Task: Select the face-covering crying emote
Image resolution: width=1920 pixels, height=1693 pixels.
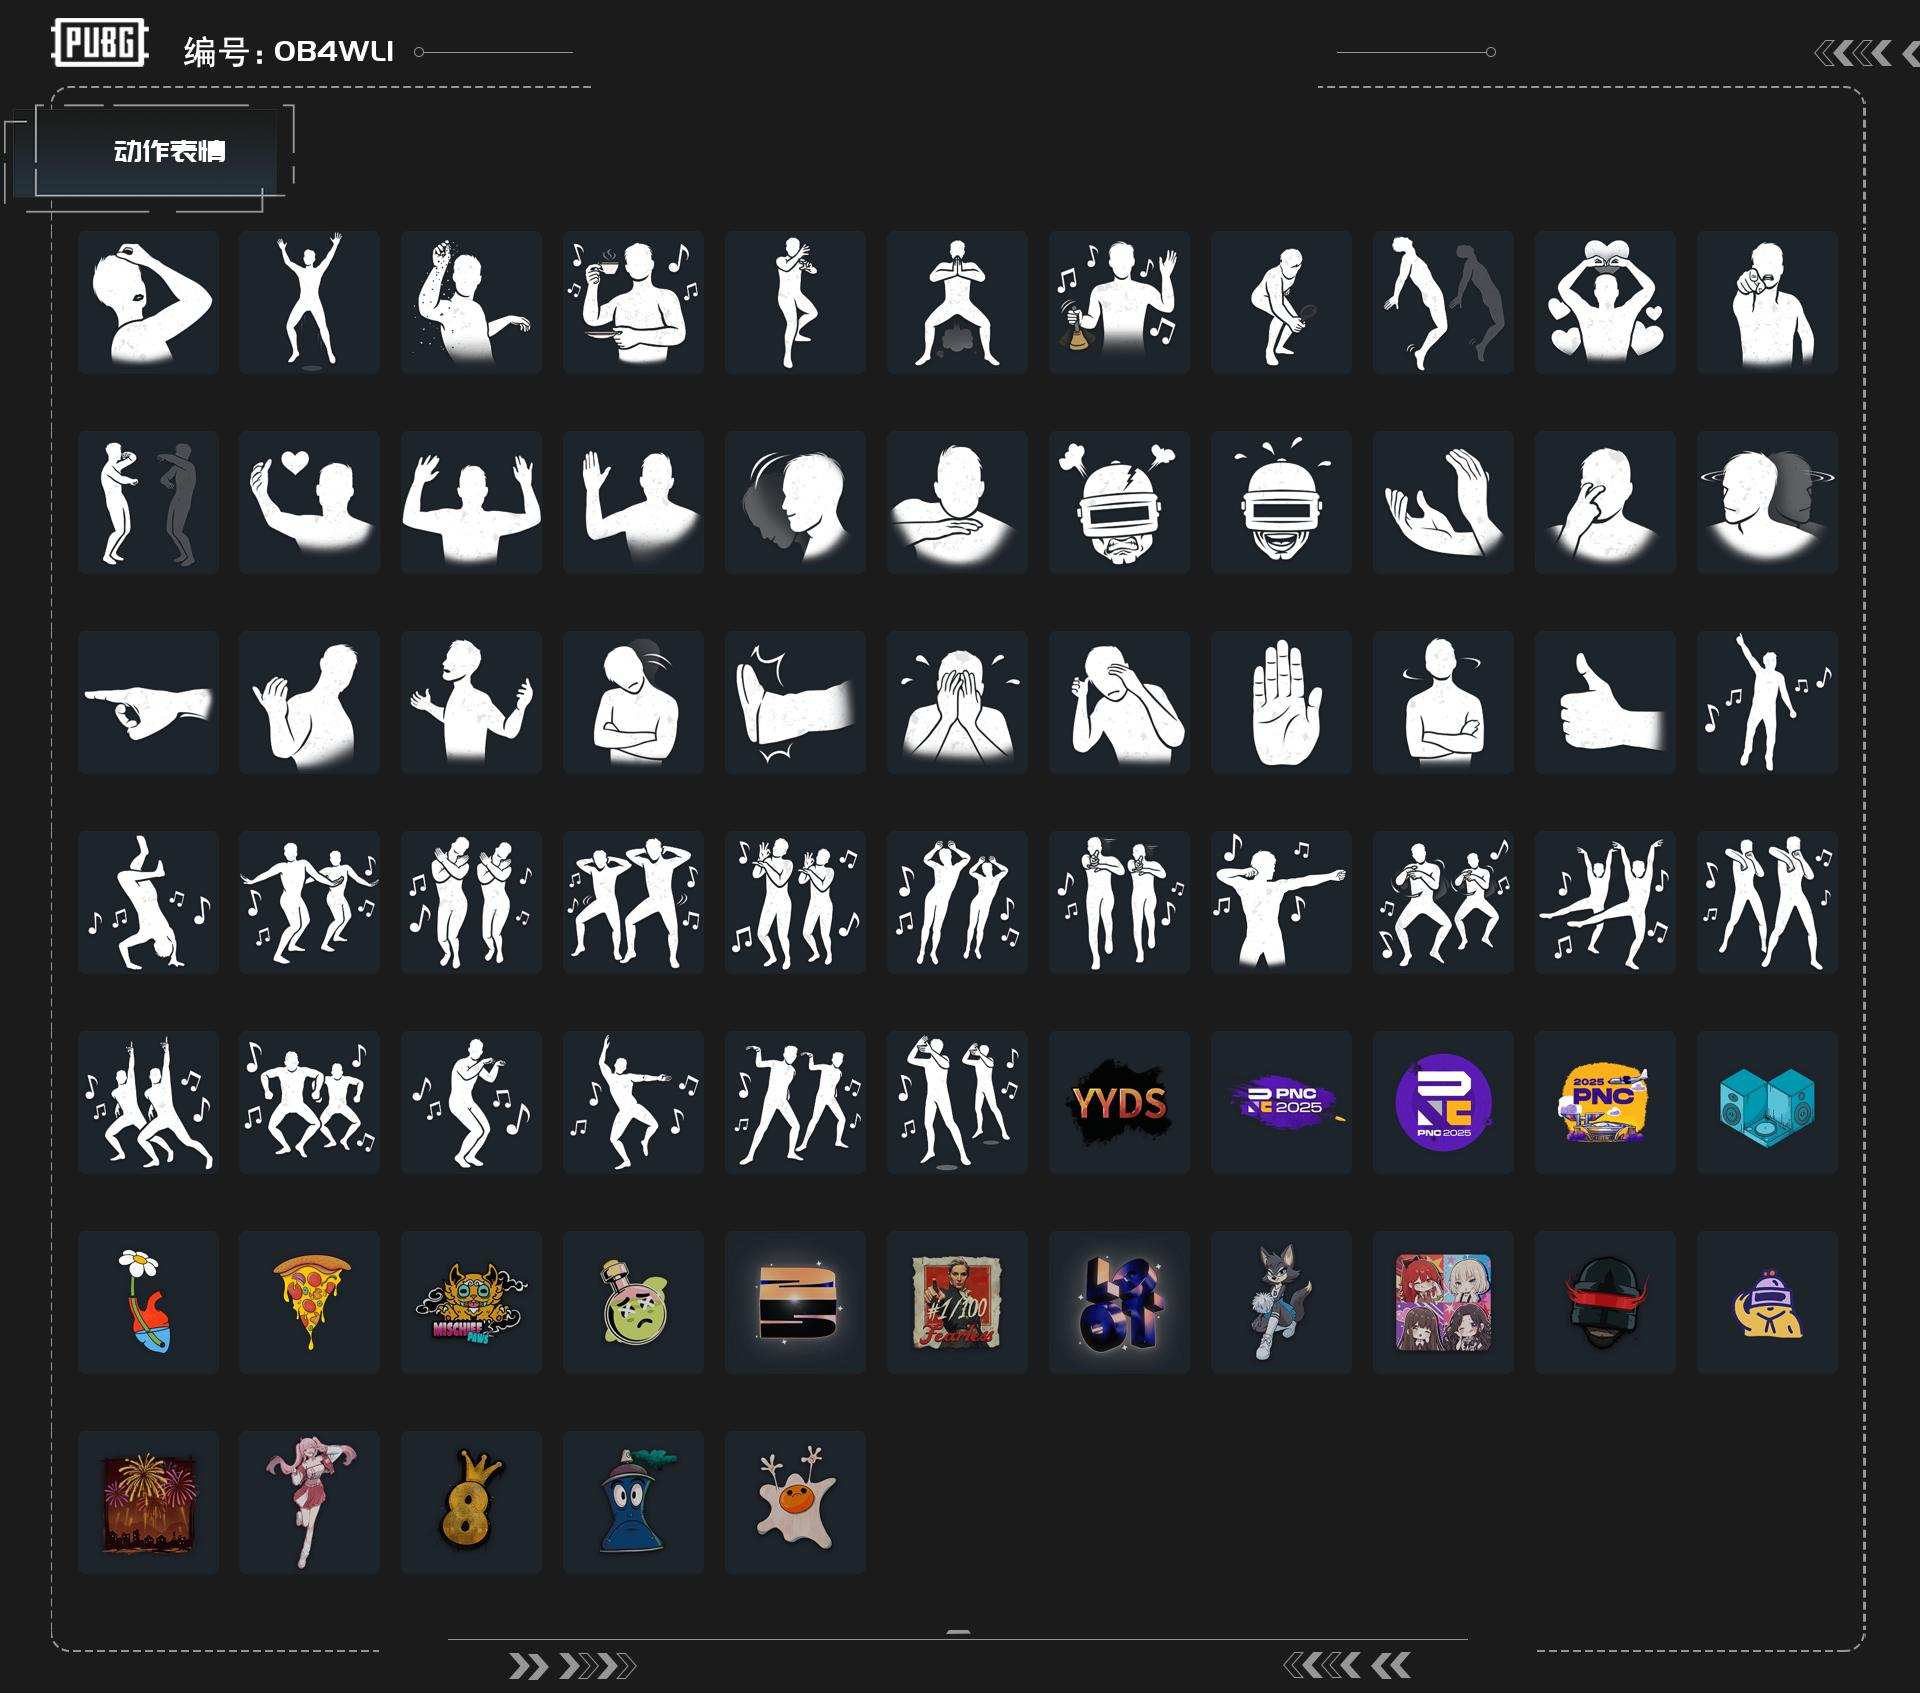Action: 957,702
